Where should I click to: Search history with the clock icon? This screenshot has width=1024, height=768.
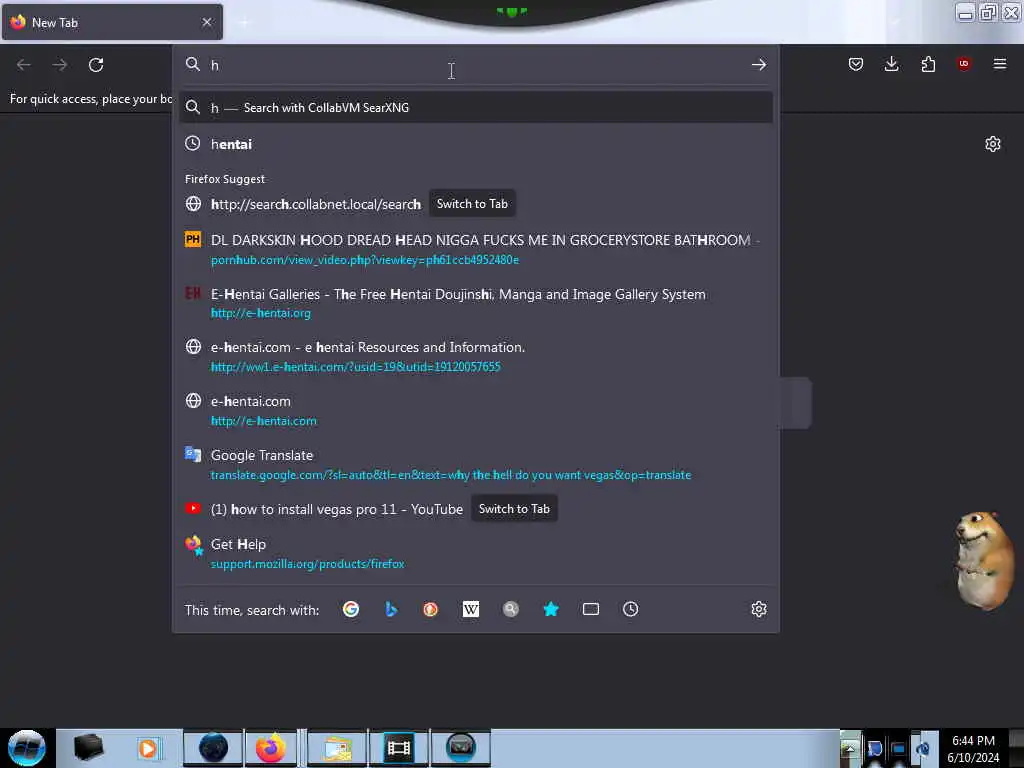click(630, 609)
